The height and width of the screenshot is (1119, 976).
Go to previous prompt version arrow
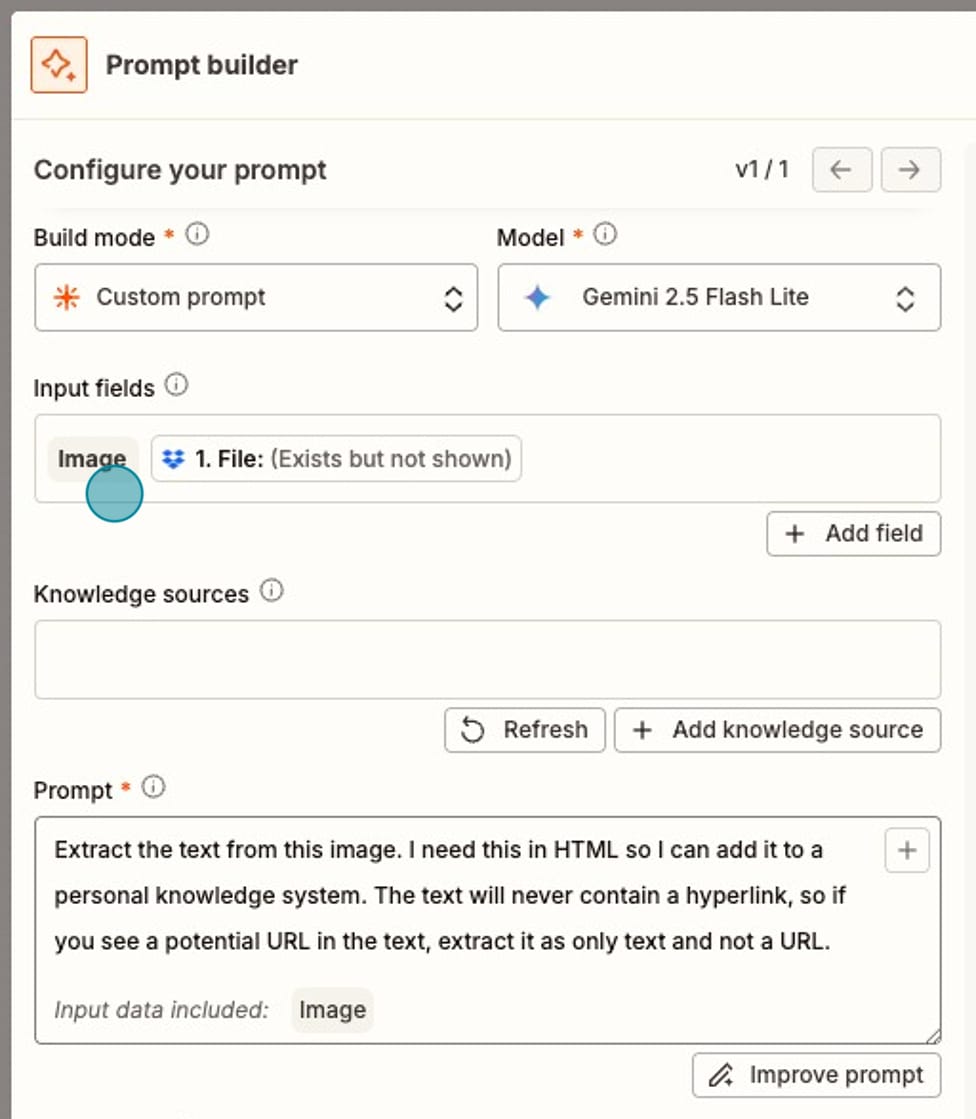[x=841, y=170]
